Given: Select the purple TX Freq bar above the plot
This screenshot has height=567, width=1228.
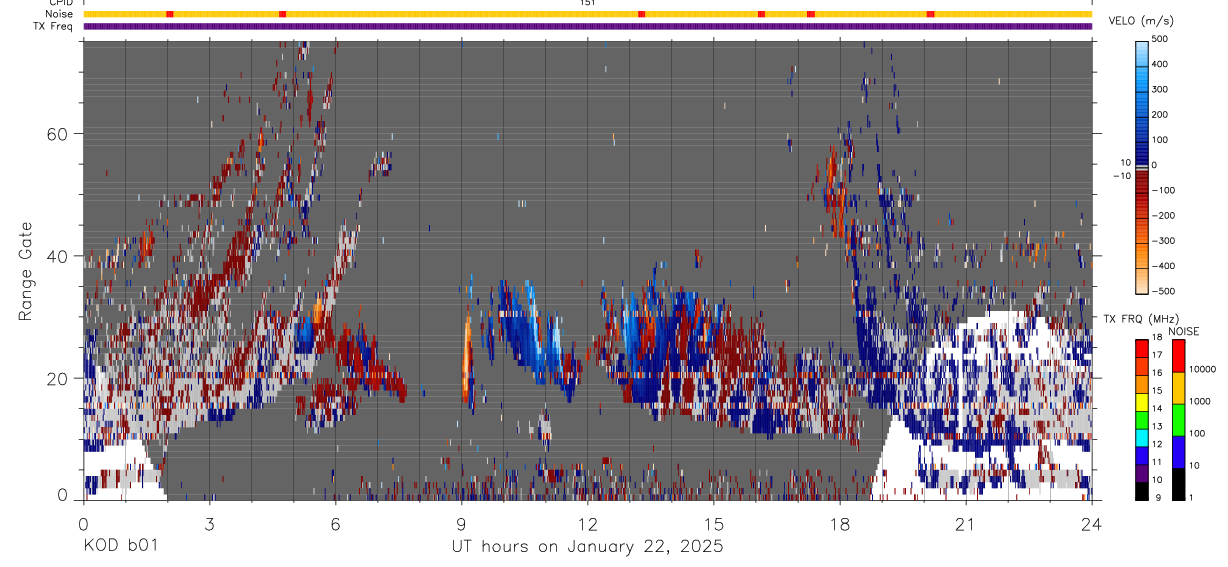Looking at the screenshot, I should [x=587, y=26].
